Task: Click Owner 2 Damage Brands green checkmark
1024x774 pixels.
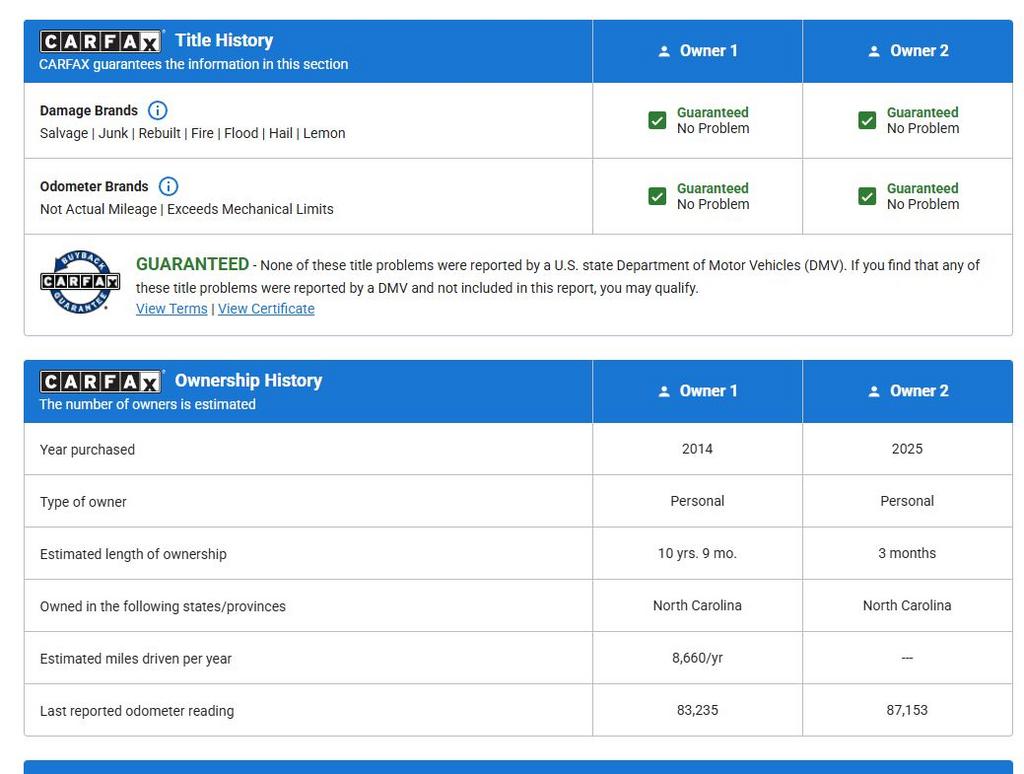Action: (x=867, y=121)
